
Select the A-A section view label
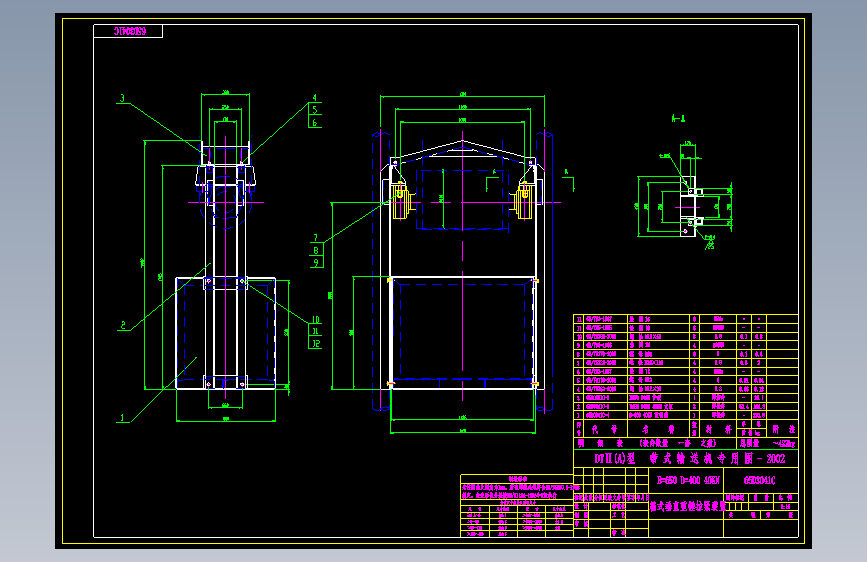(x=678, y=118)
